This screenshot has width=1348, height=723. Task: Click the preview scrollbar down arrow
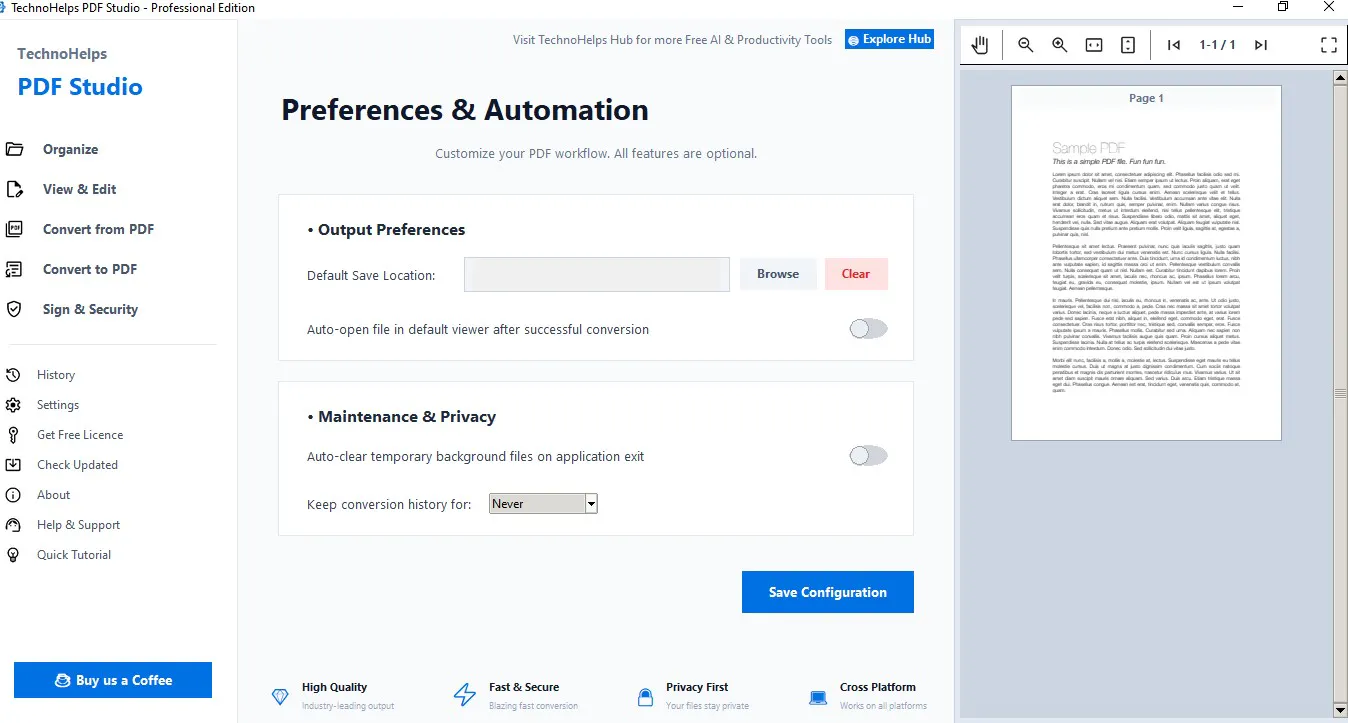point(1340,710)
